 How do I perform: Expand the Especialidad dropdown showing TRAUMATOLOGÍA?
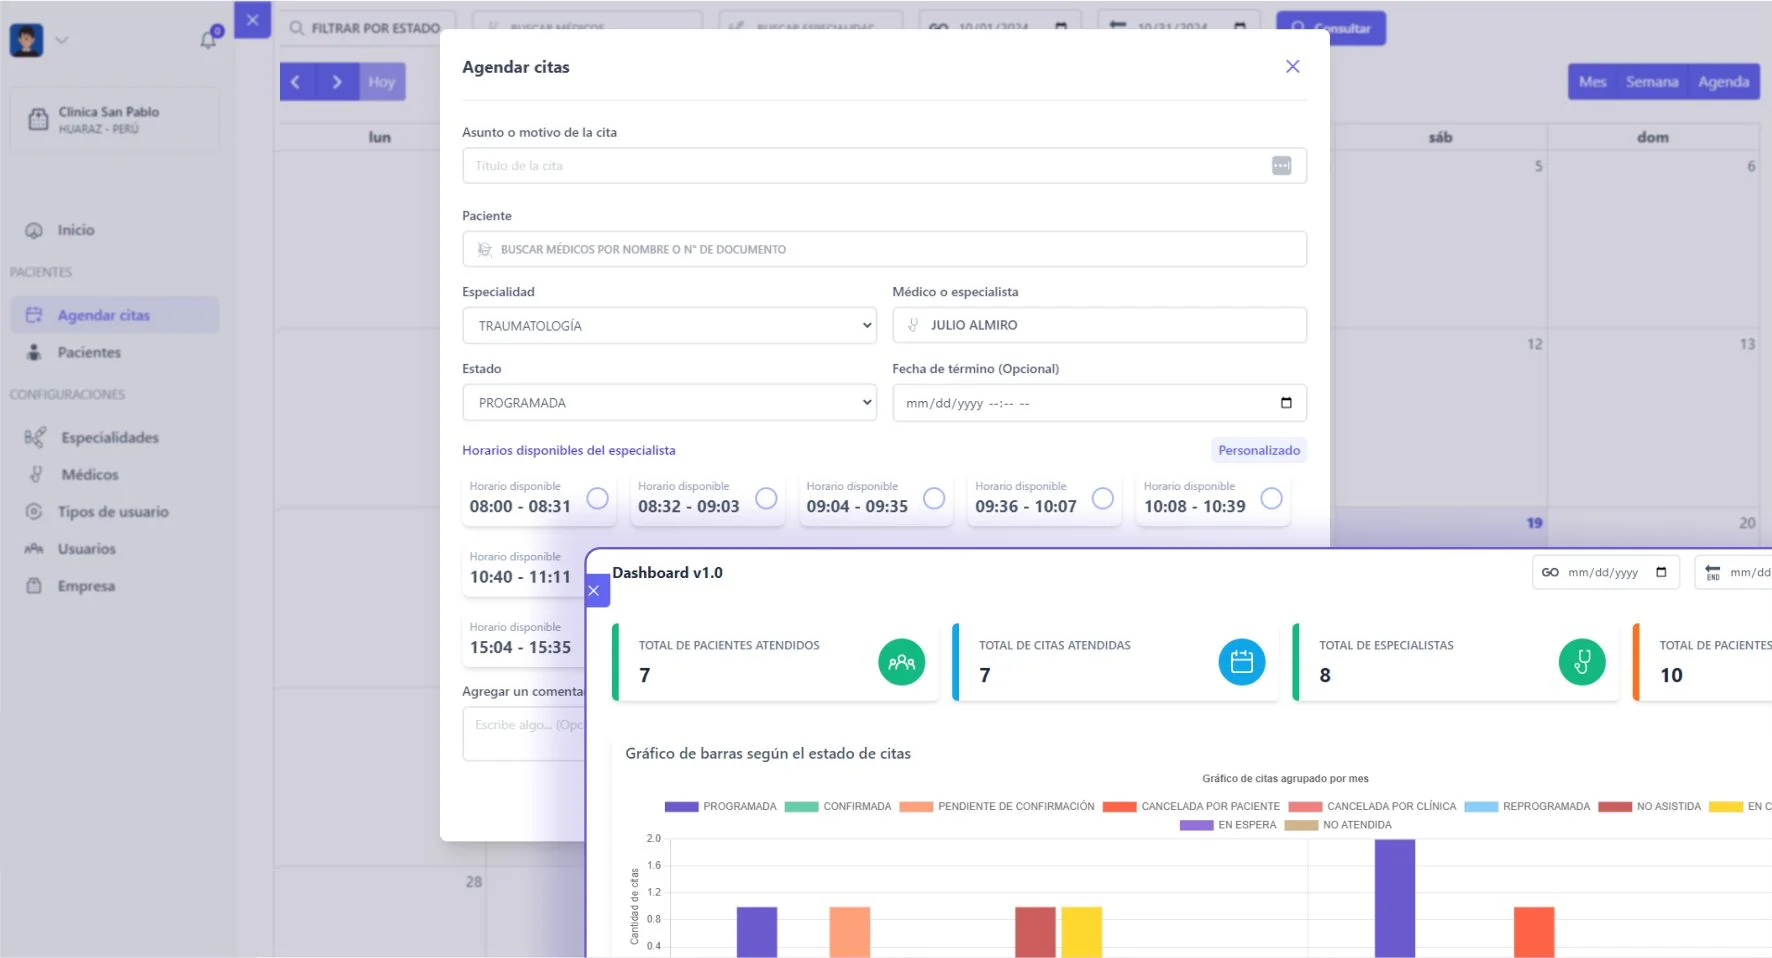669,326
